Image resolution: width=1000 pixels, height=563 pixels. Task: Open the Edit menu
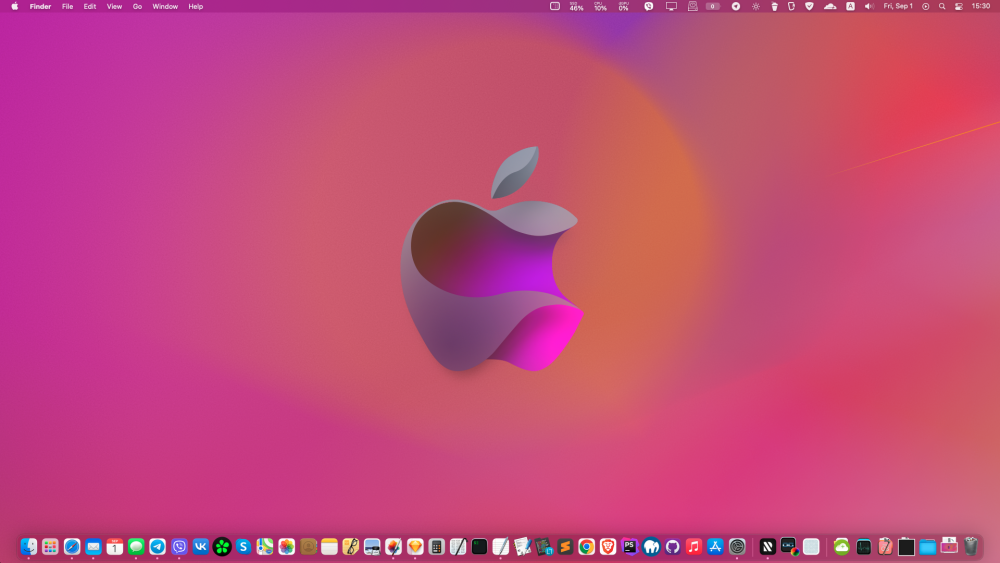[89, 6]
